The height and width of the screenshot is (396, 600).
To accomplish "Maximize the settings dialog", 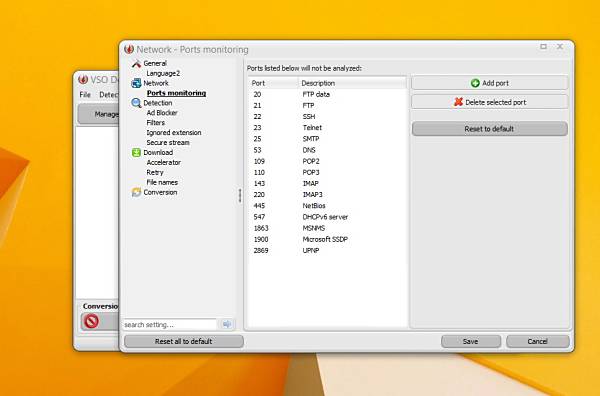I will [x=543, y=47].
